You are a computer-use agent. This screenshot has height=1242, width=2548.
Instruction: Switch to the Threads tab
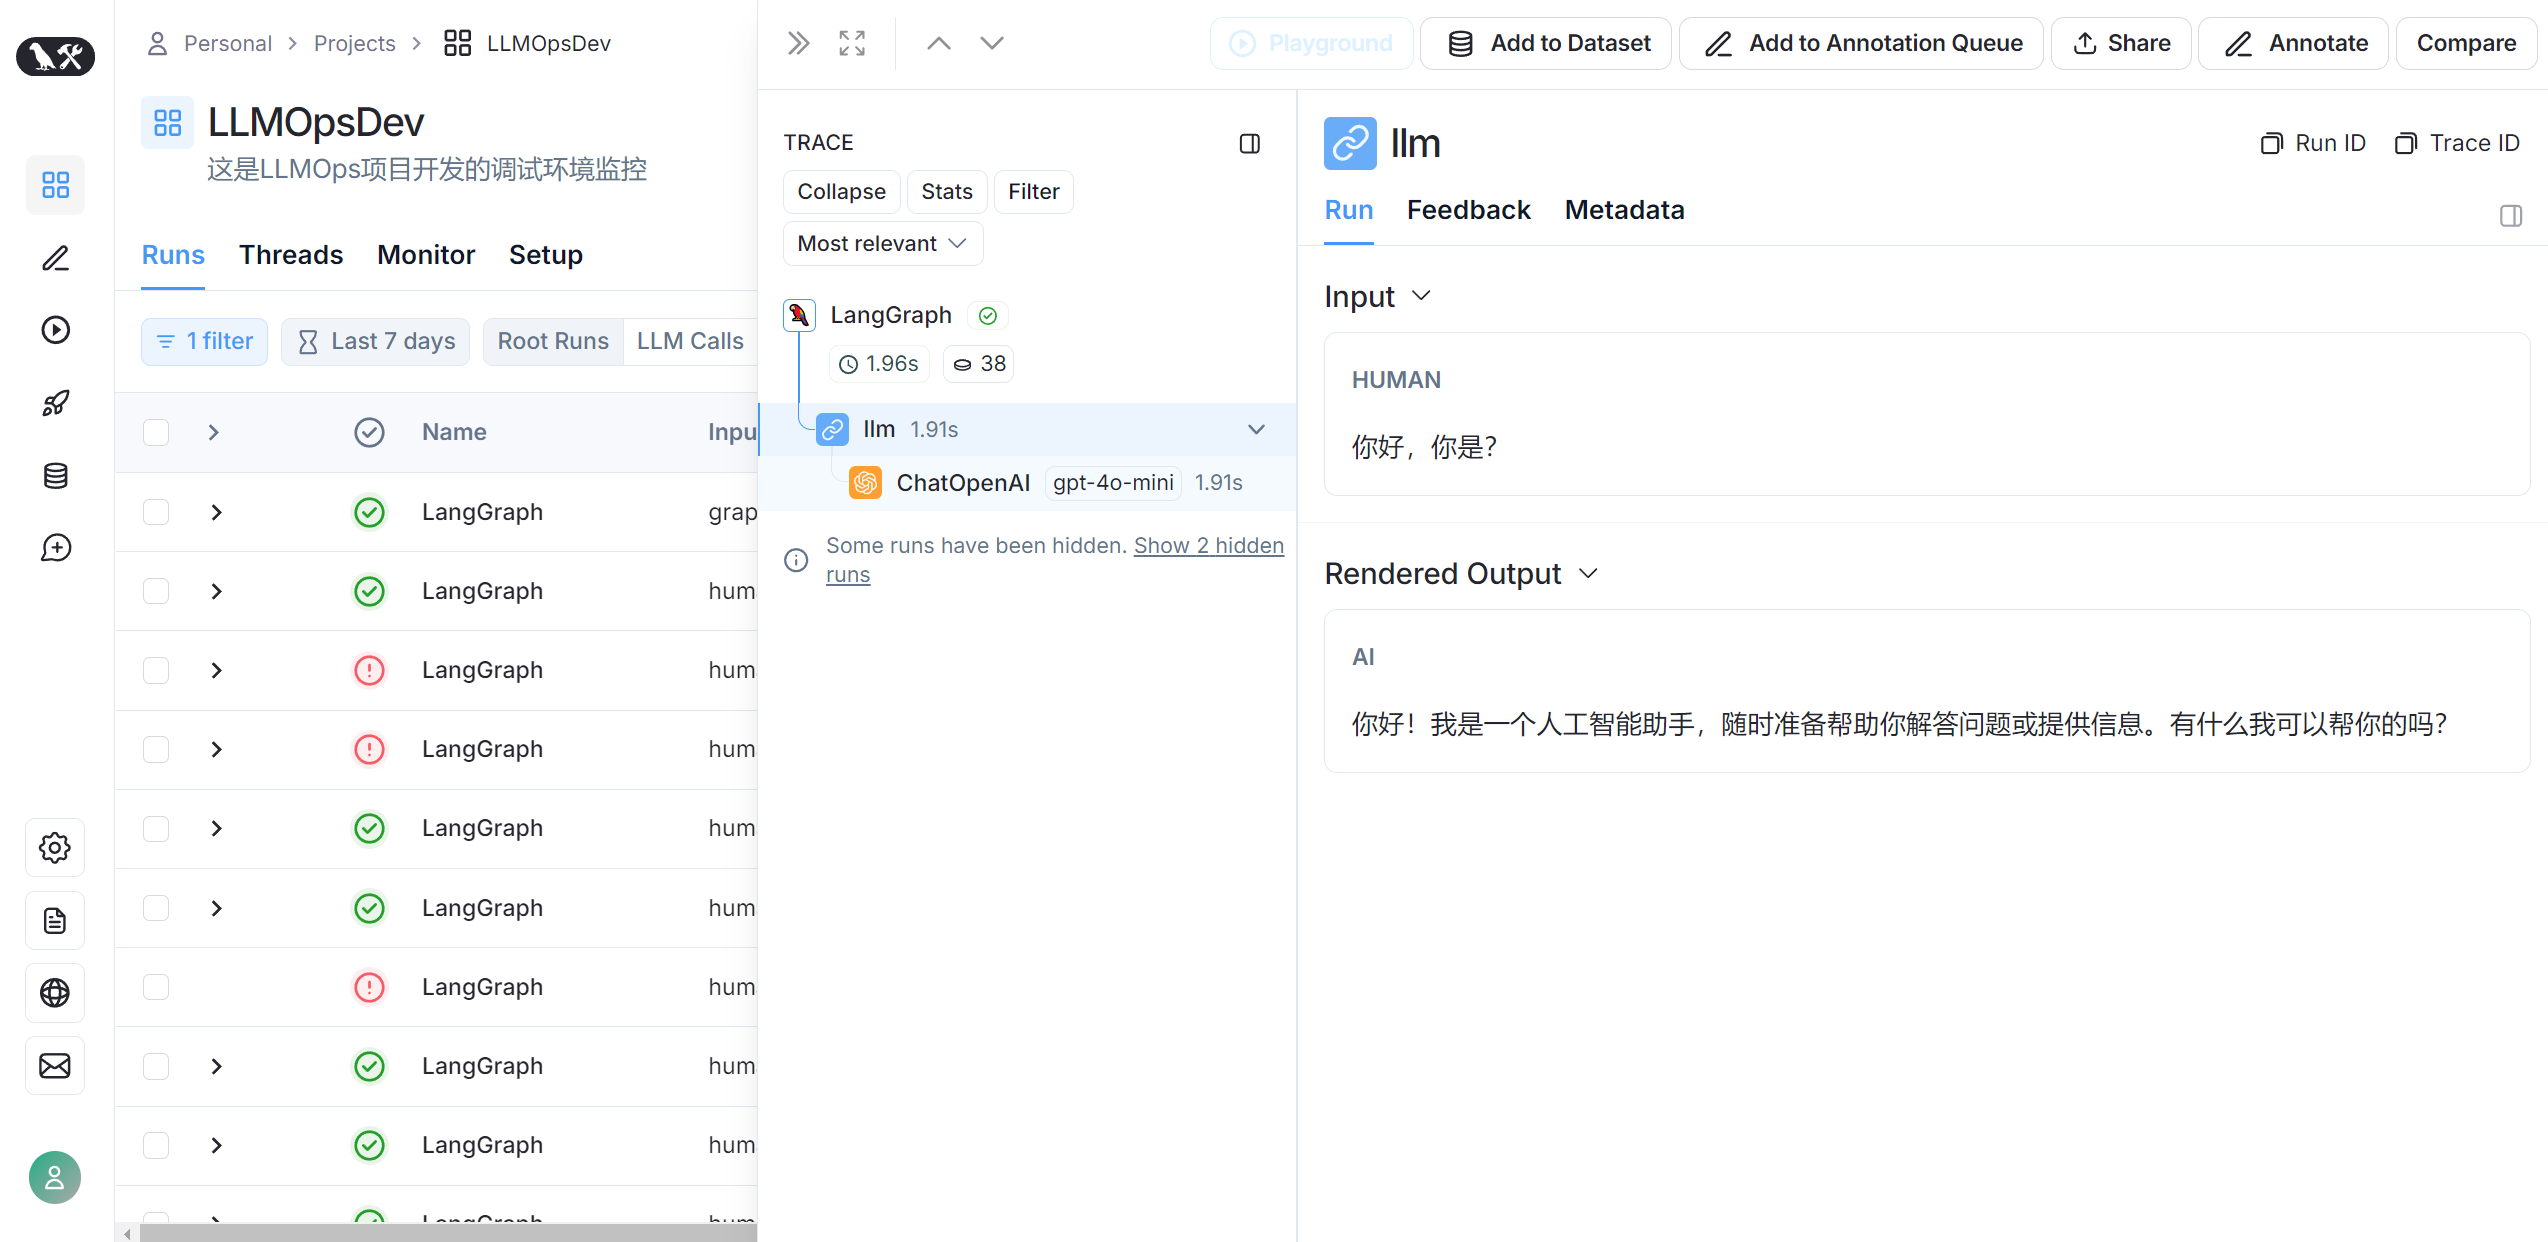coord(291,255)
